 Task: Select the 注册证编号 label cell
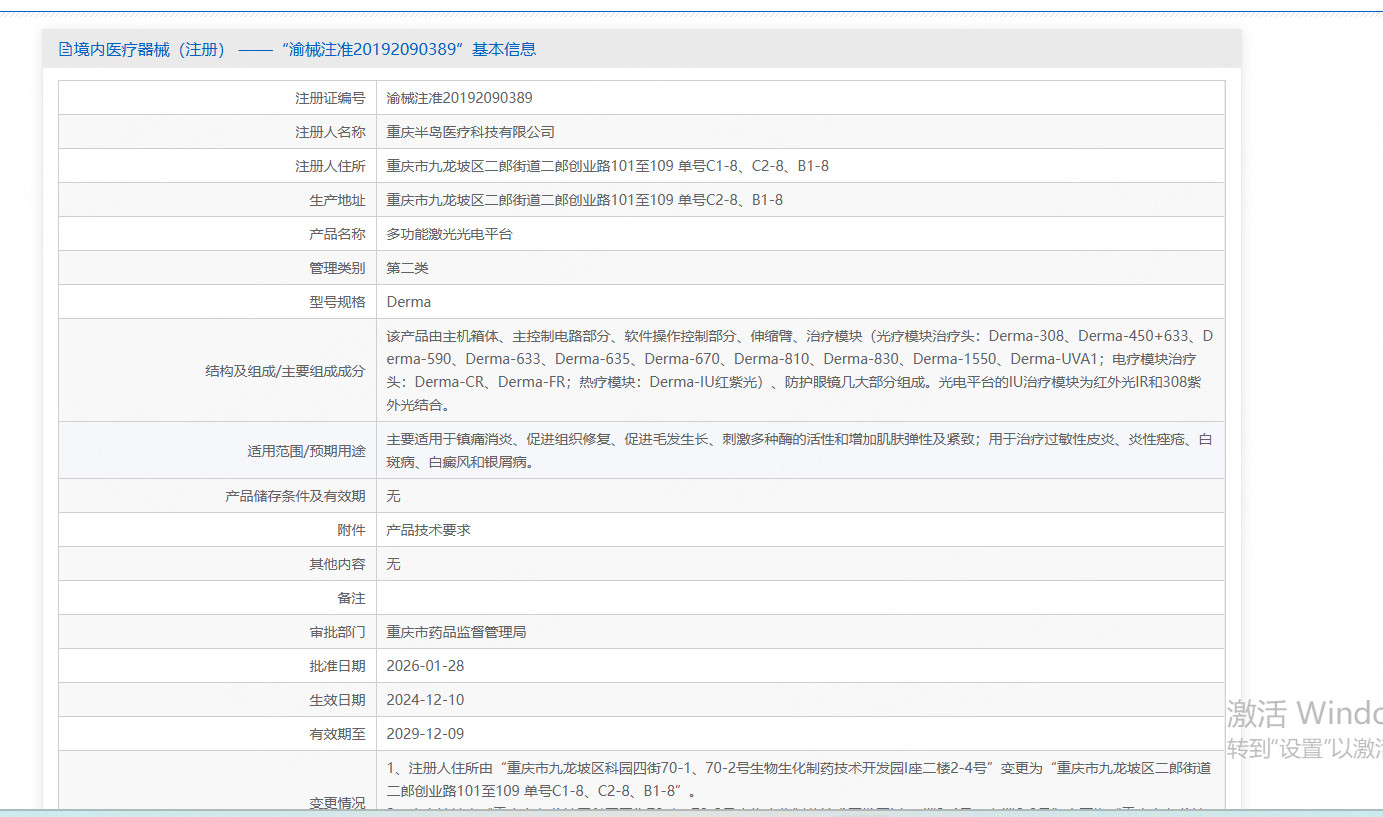tap(218, 98)
